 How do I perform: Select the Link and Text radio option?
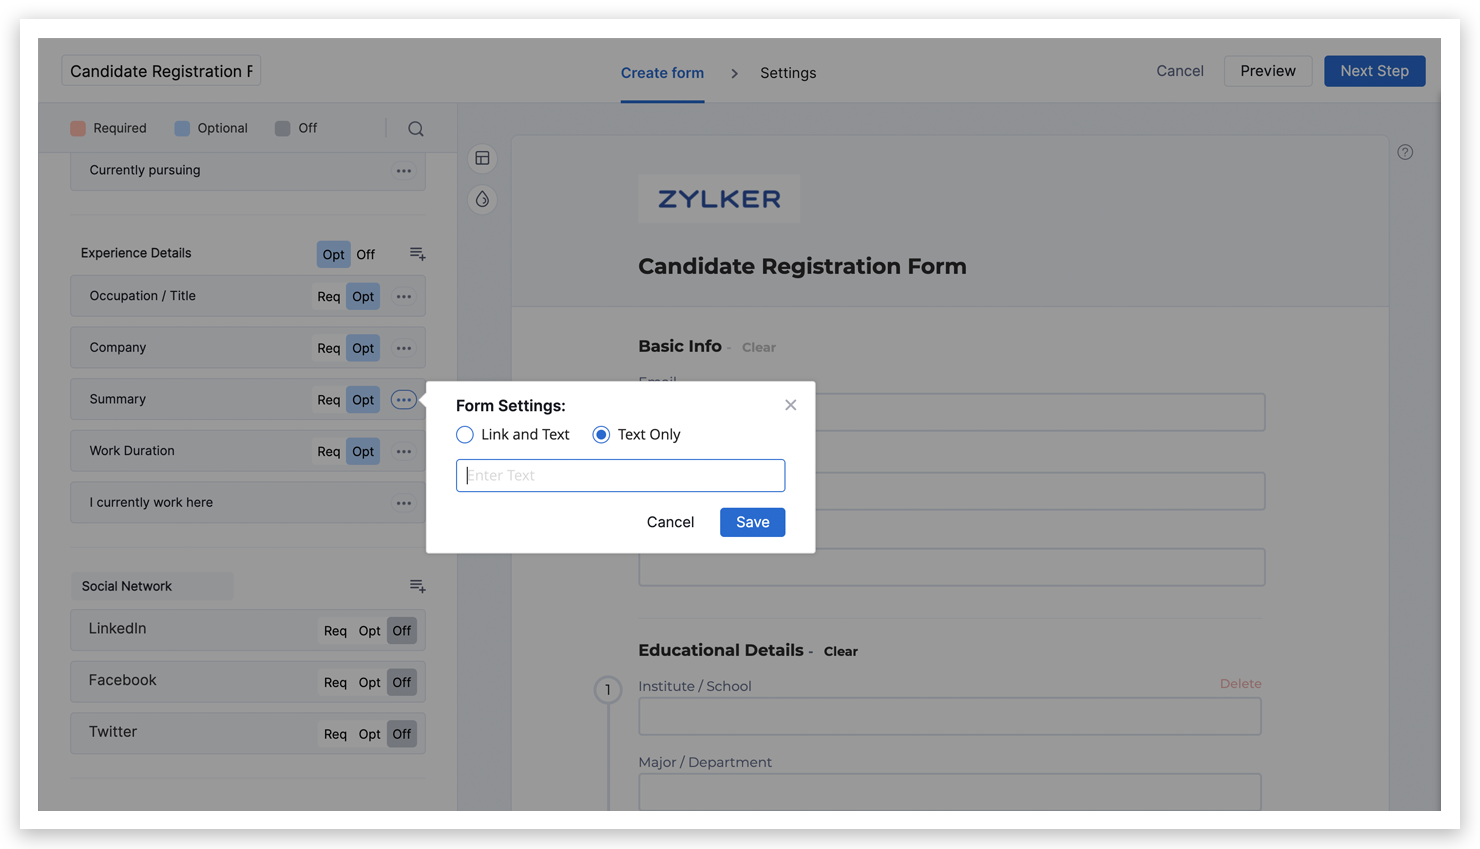[x=465, y=435]
